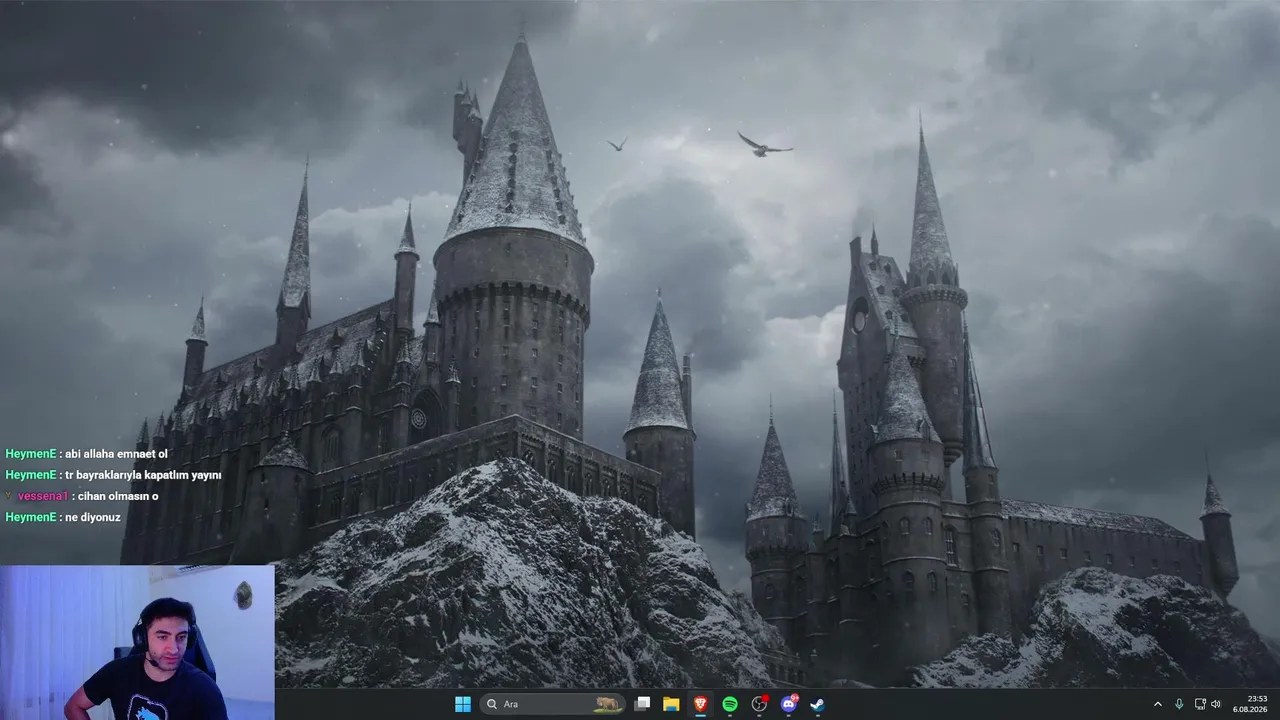The height and width of the screenshot is (720, 1280).
Task: Open the Windows Start menu
Action: click(x=463, y=704)
